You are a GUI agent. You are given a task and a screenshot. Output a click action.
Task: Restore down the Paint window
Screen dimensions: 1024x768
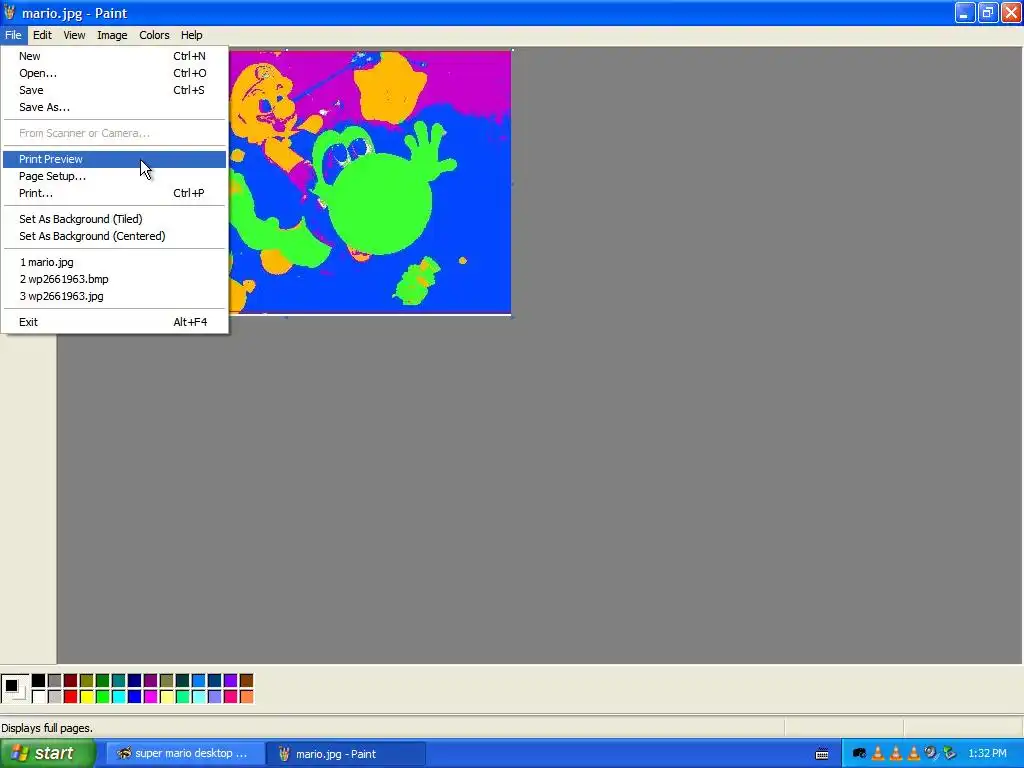coord(988,12)
